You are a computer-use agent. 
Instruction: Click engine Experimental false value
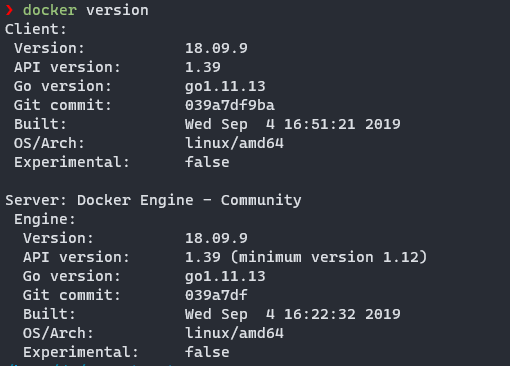click(x=207, y=352)
